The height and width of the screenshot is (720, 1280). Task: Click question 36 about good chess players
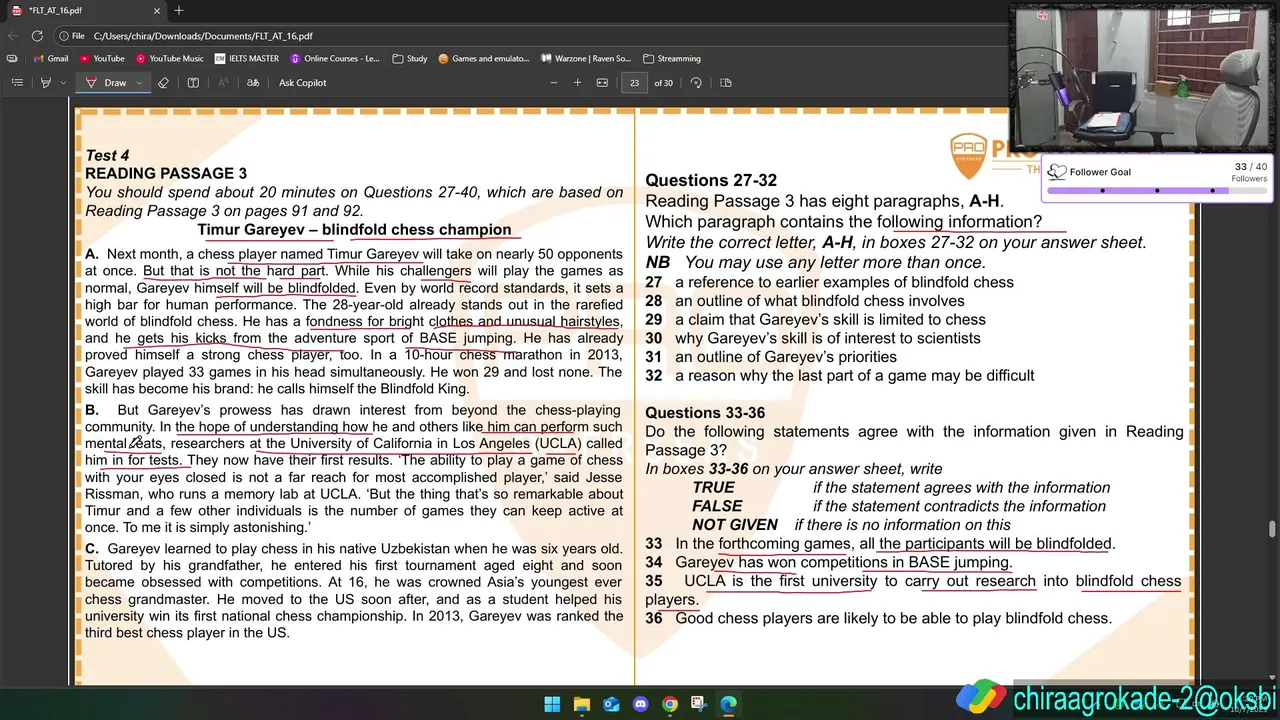[878, 619]
